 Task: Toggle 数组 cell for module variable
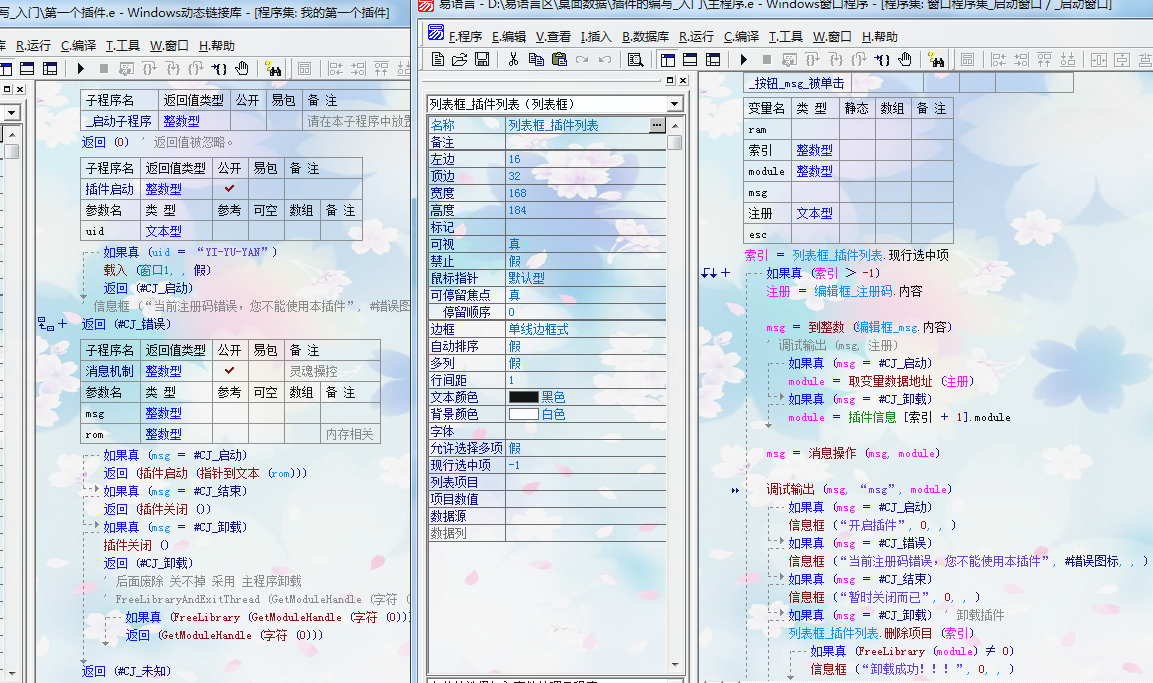coord(893,171)
